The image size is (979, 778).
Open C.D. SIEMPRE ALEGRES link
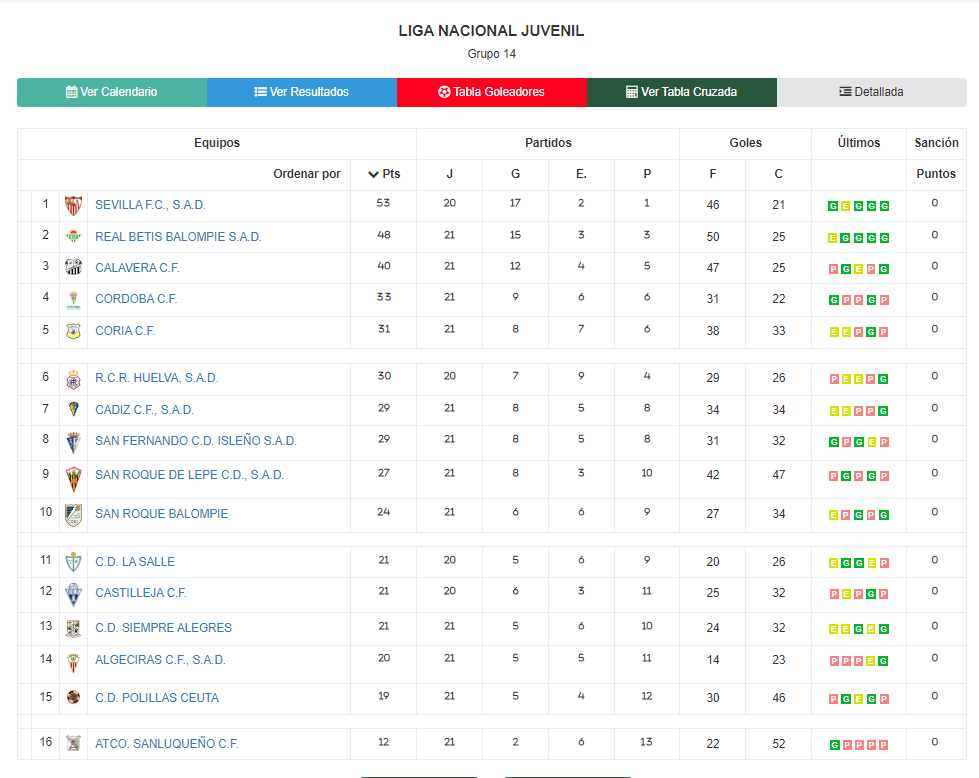click(164, 628)
